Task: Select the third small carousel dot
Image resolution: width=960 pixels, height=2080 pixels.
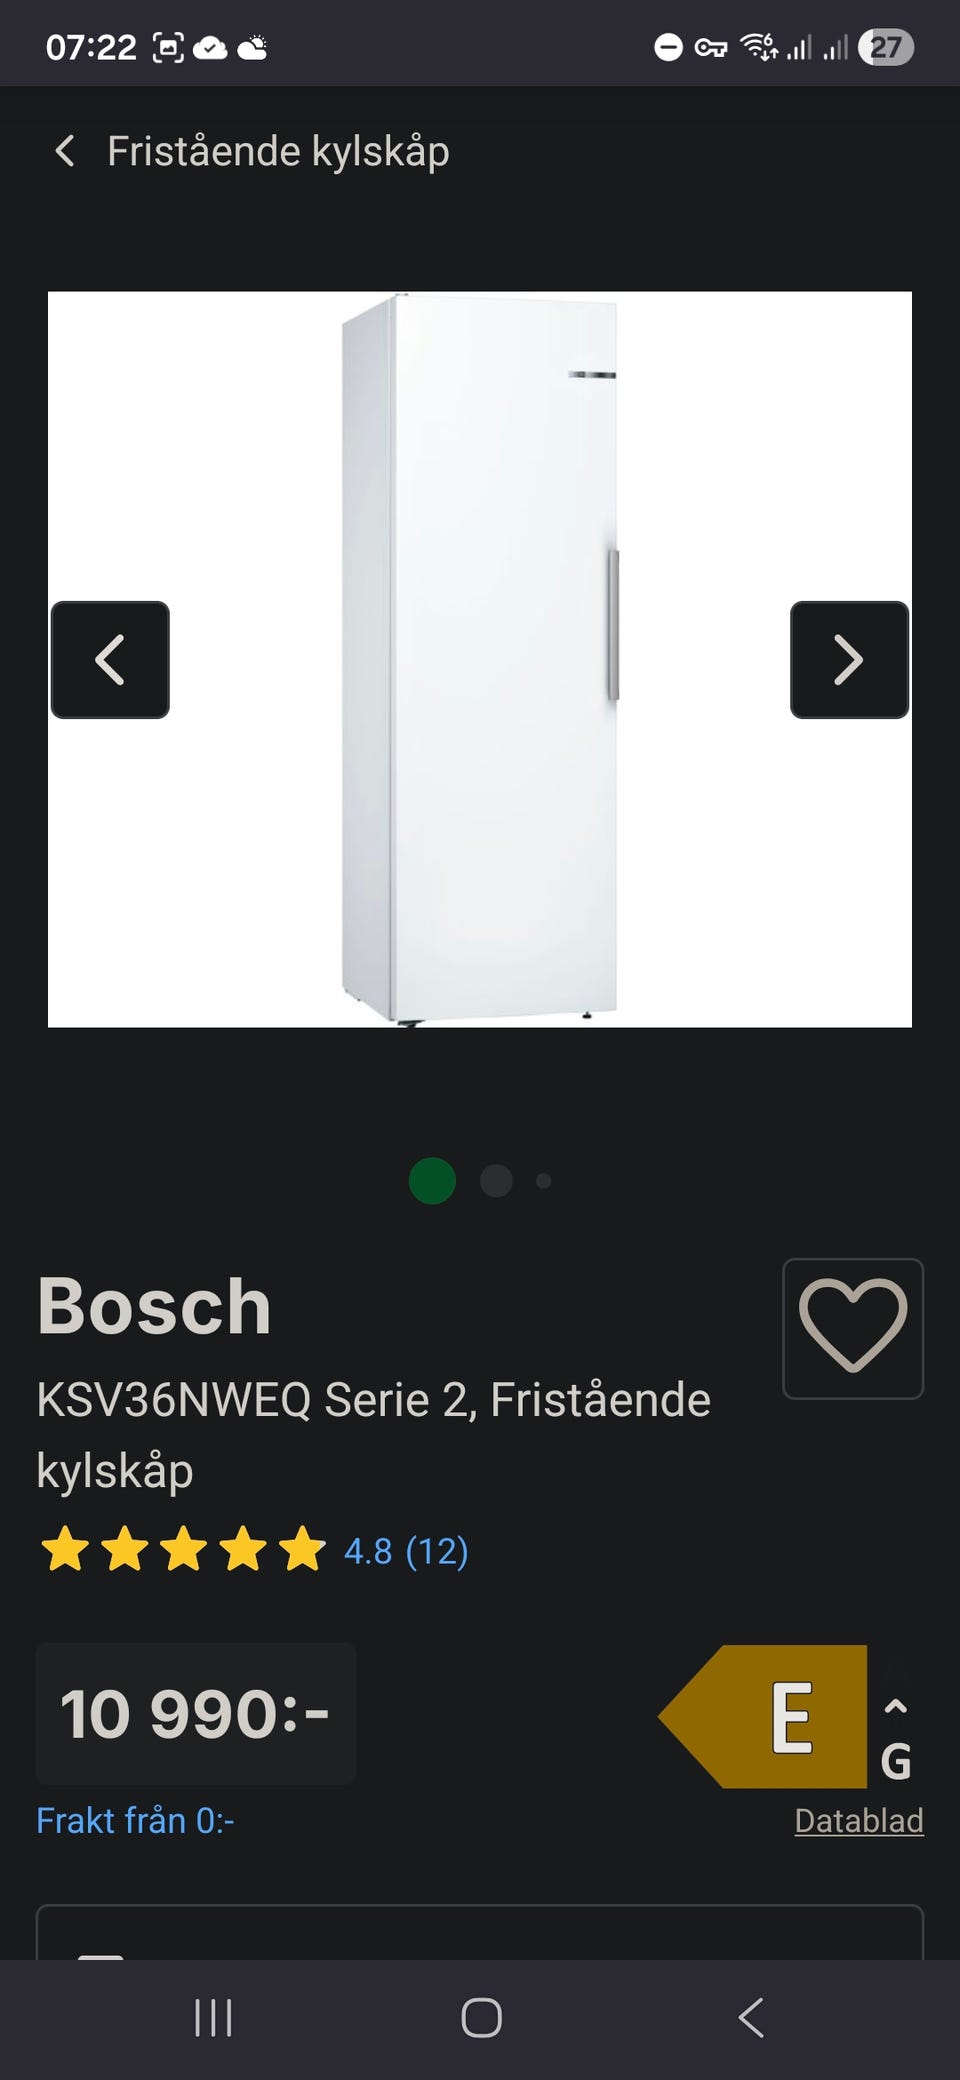Action: (544, 1181)
